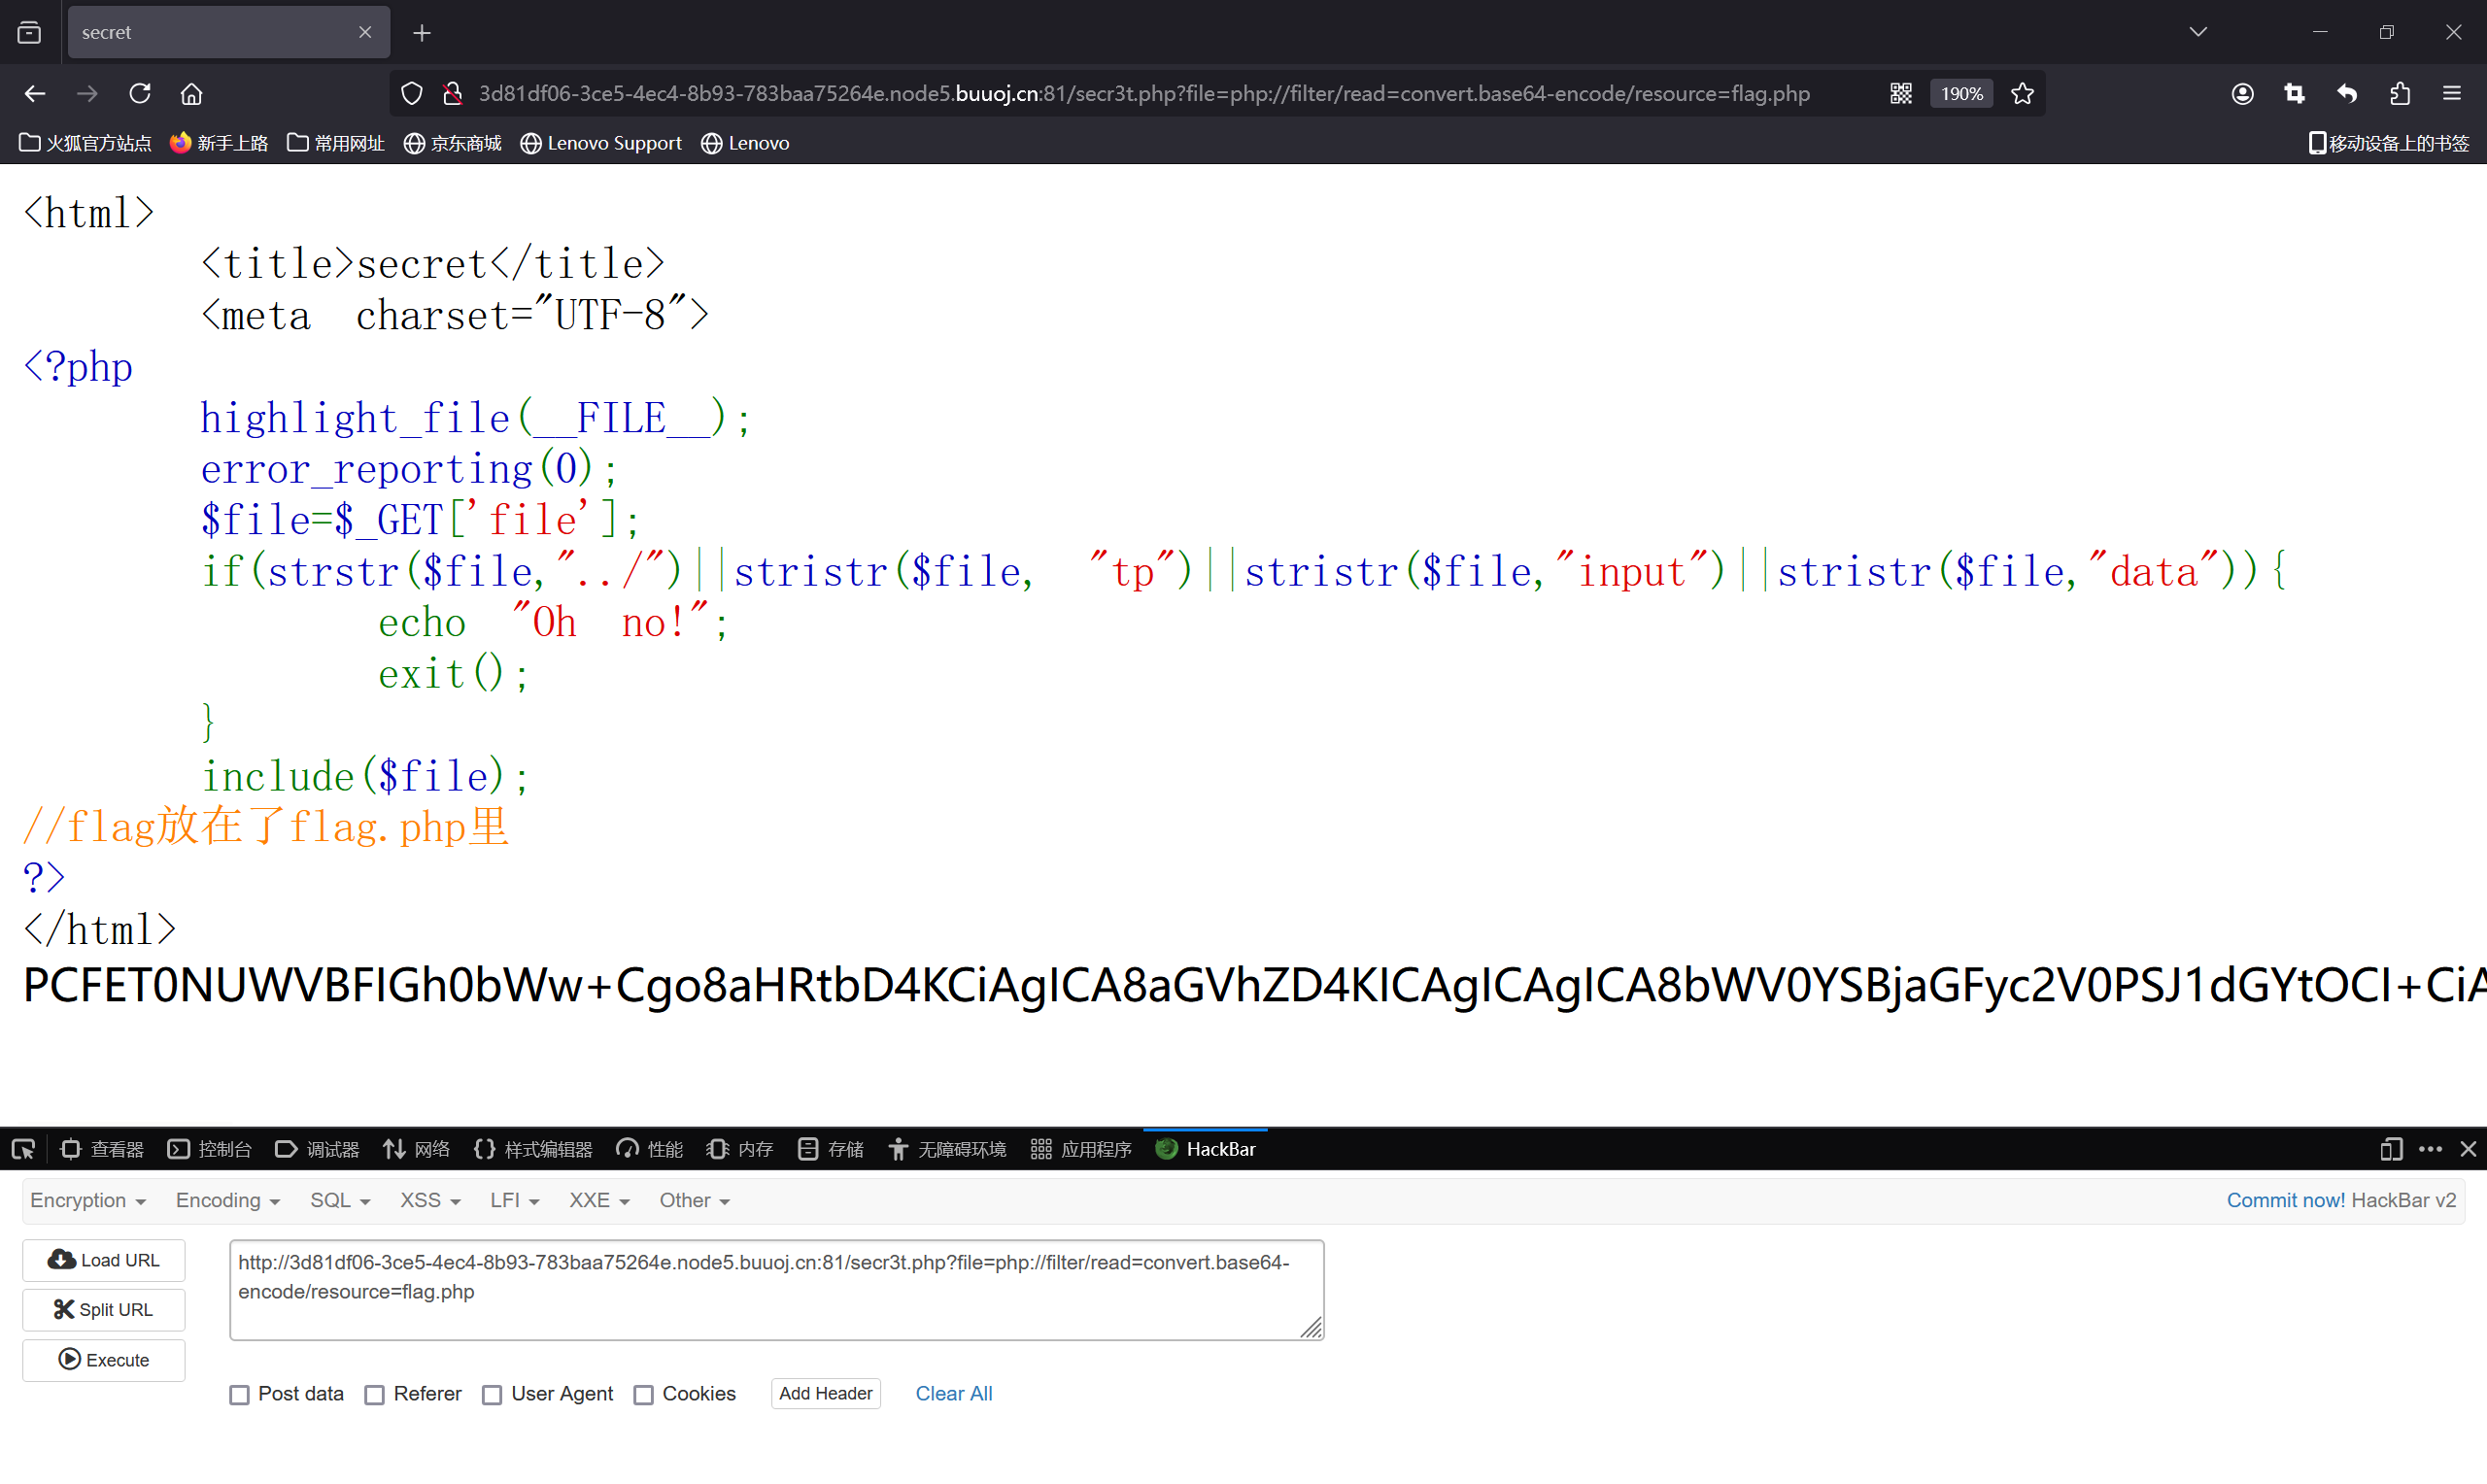The width and height of the screenshot is (2487, 1484).
Task: Open the Firefox account icon
Action: click(x=2242, y=93)
